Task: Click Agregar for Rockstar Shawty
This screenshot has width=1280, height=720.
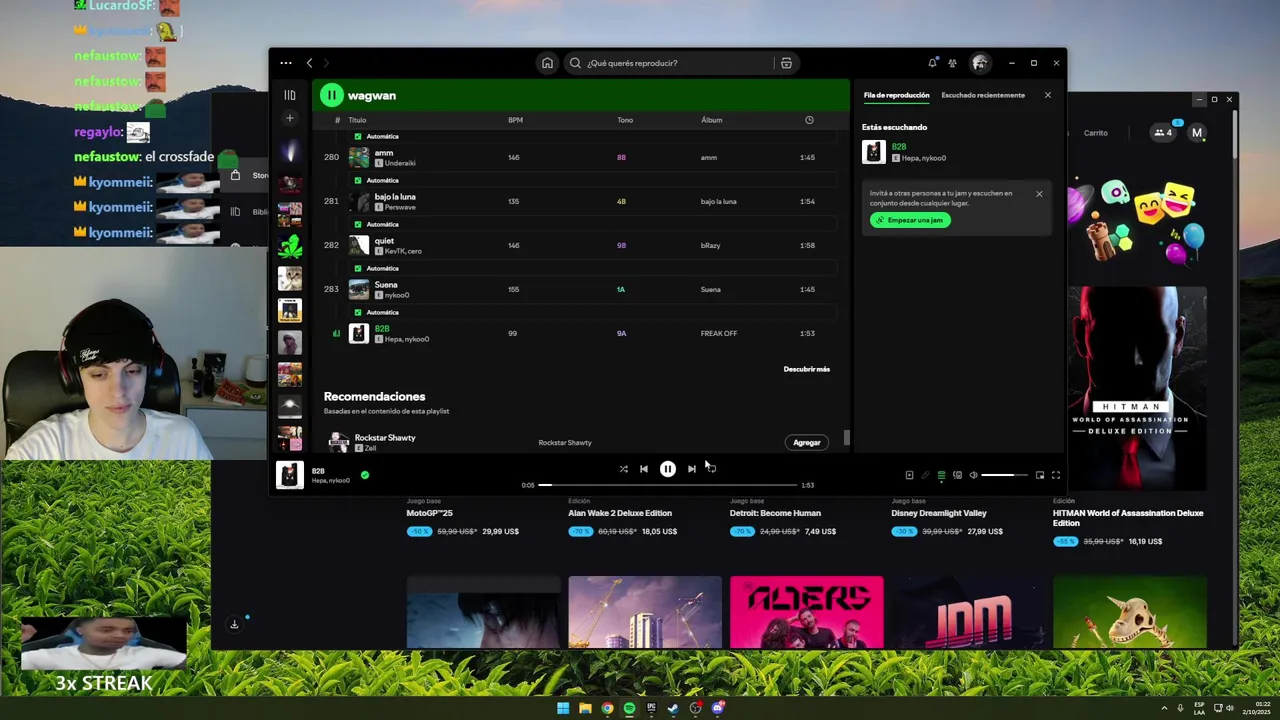Action: [x=807, y=442]
